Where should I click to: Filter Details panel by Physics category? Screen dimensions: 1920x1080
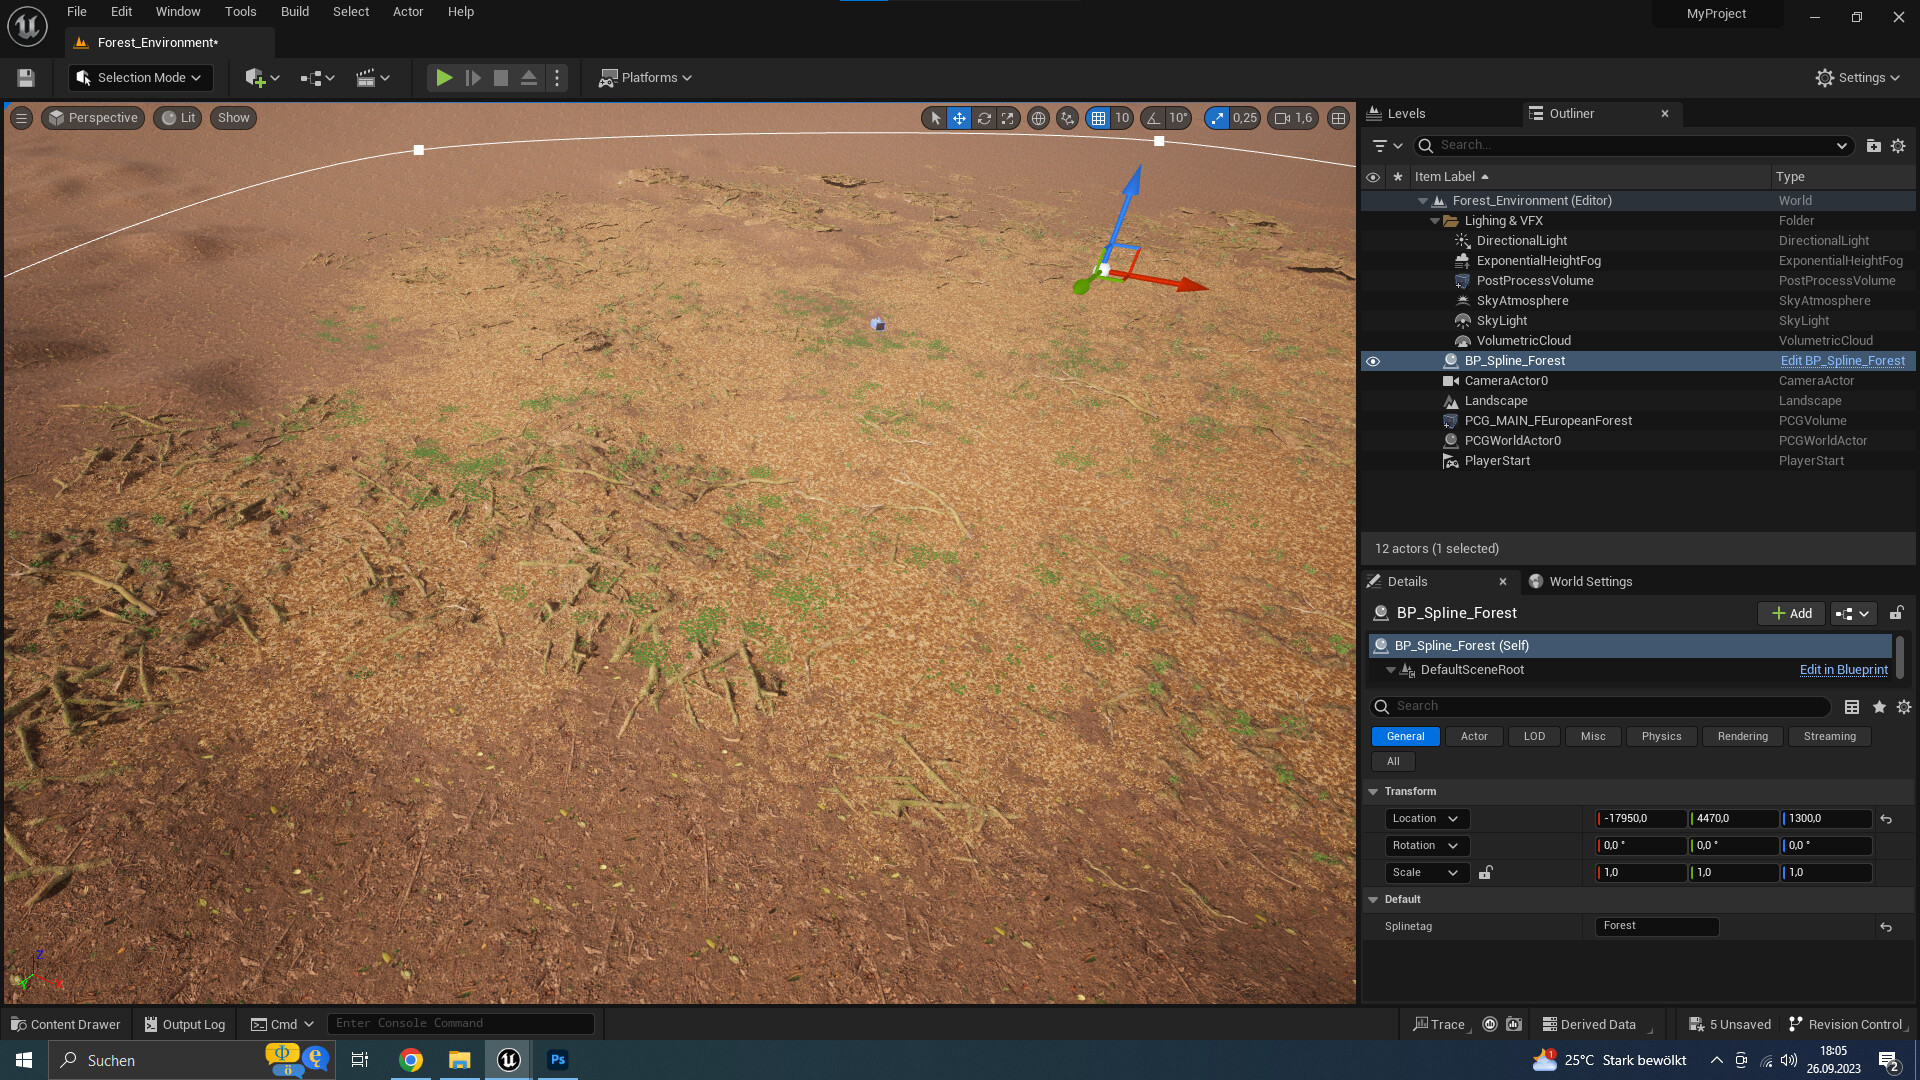(x=1660, y=736)
